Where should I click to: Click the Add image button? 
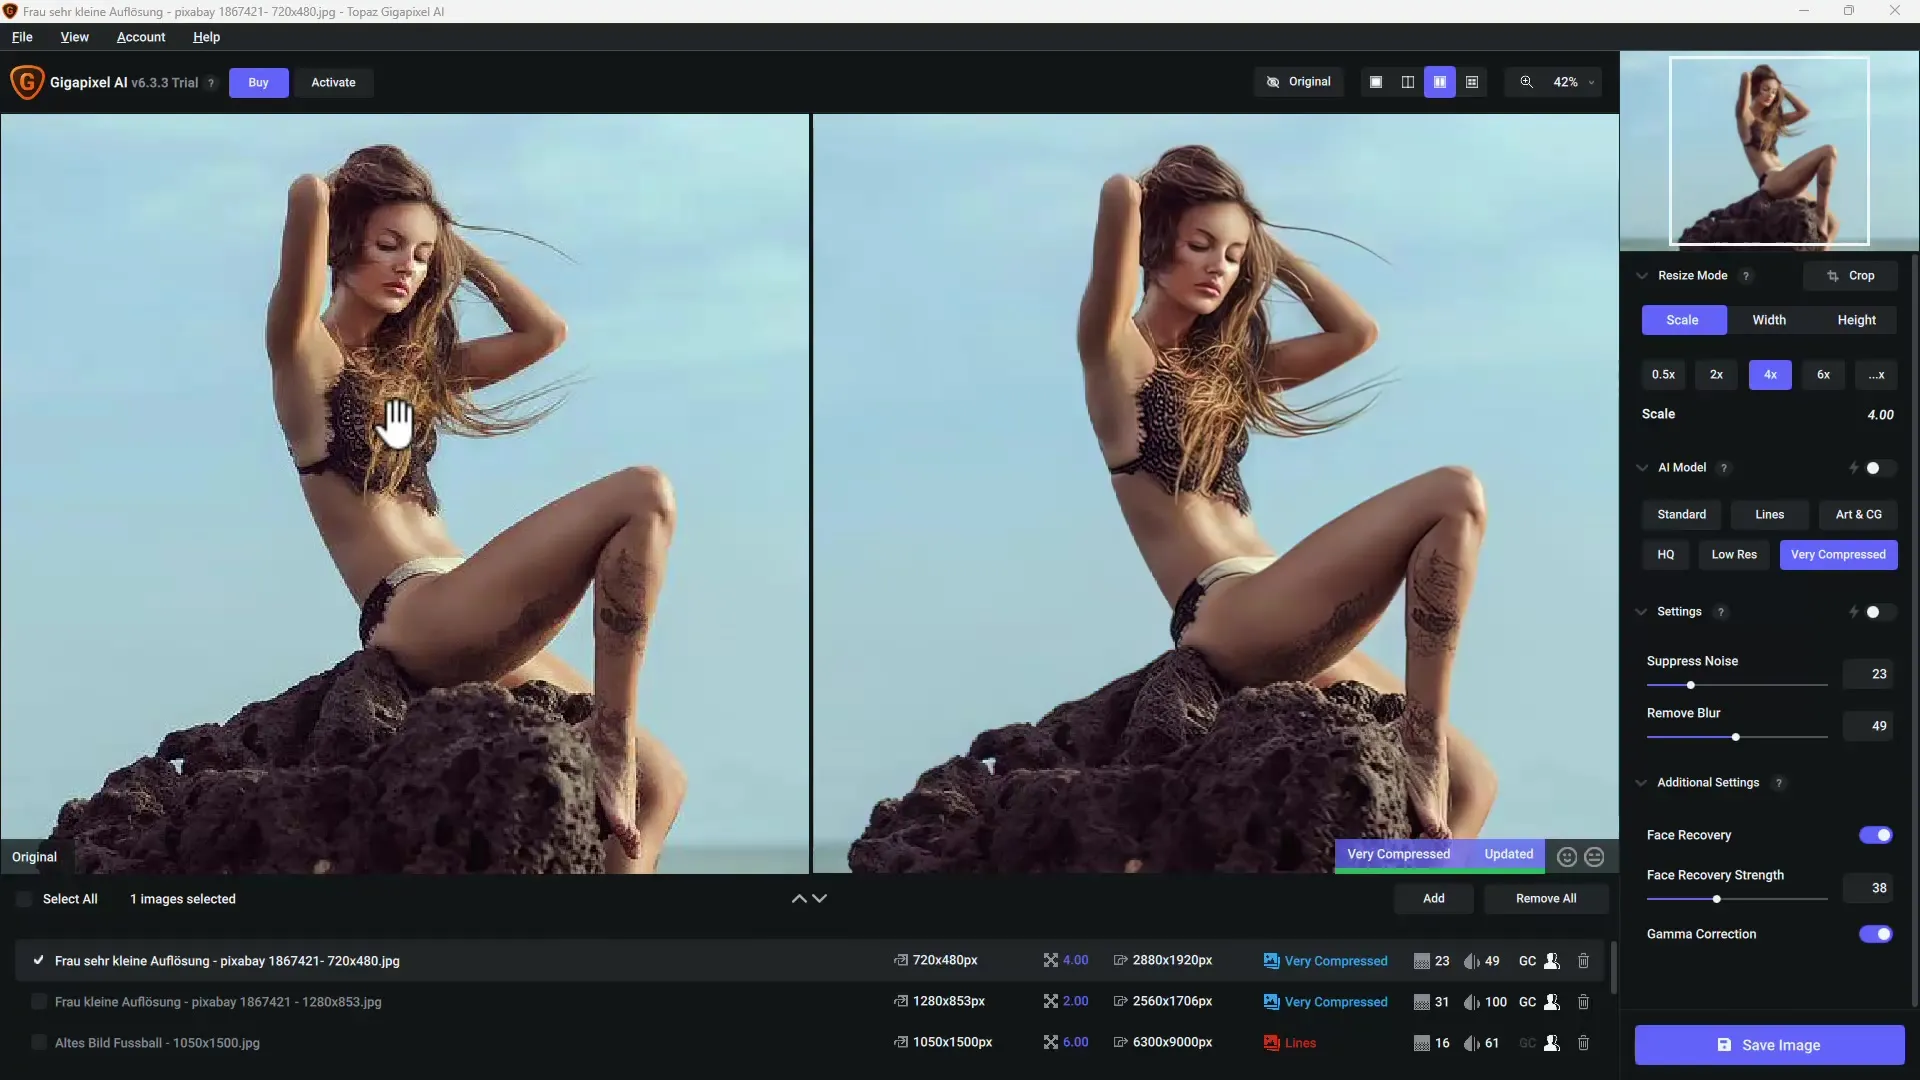[1432, 898]
